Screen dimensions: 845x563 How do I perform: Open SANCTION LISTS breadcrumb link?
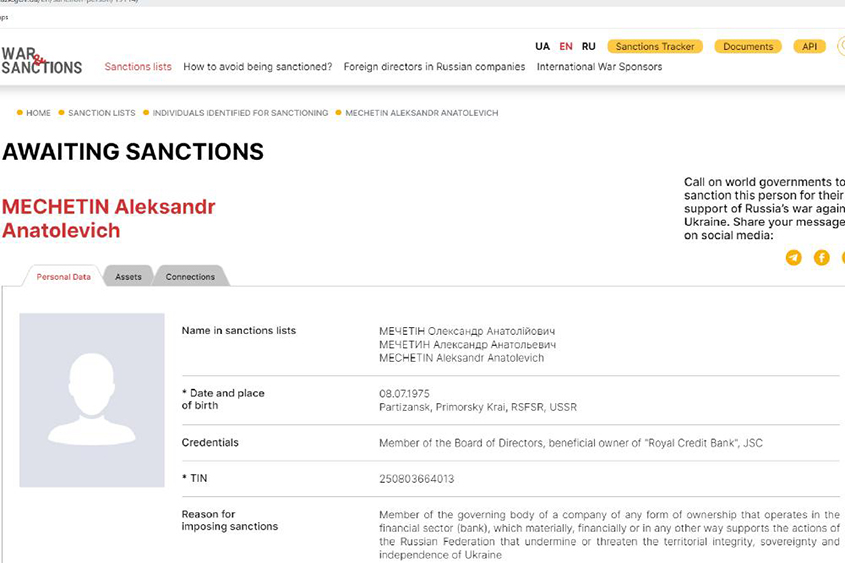102,113
